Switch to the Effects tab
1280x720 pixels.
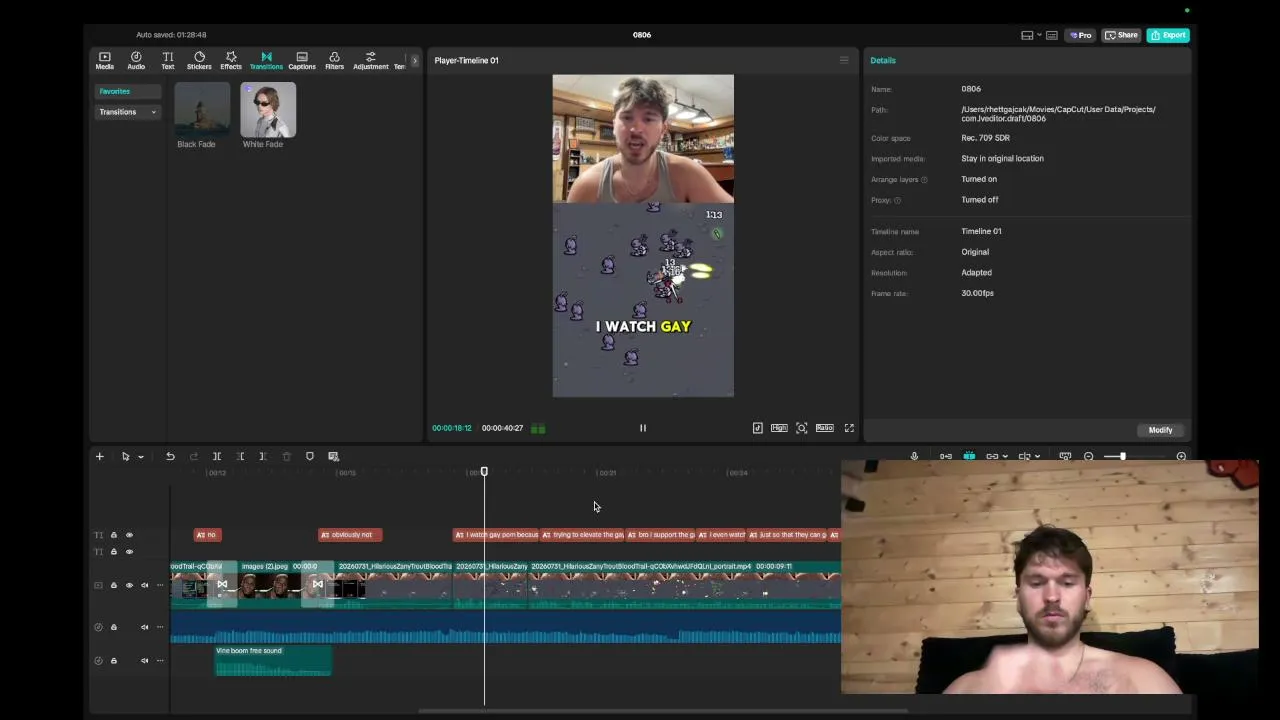point(231,61)
